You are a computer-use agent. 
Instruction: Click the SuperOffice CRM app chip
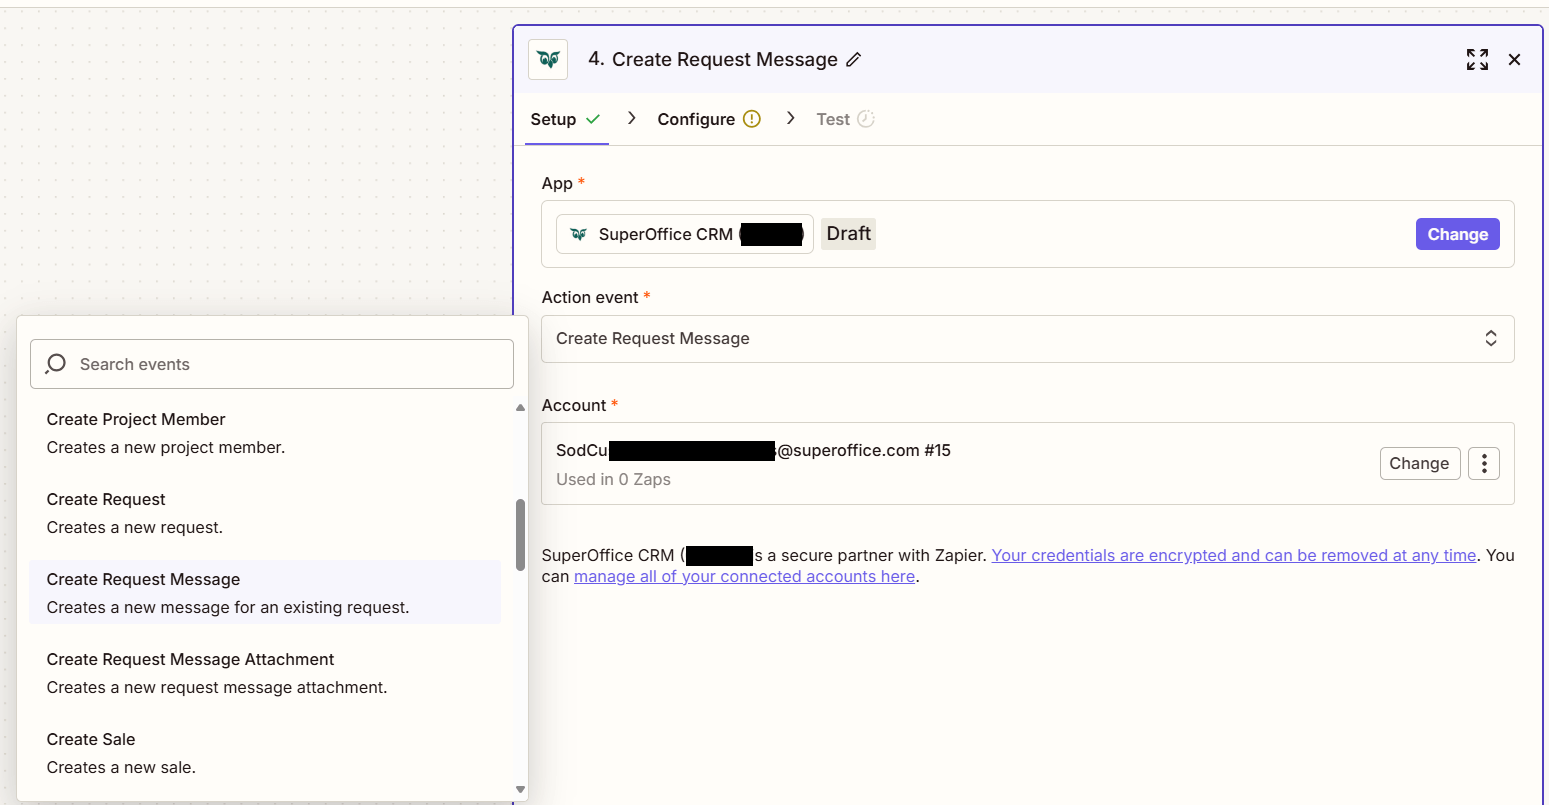(x=685, y=234)
